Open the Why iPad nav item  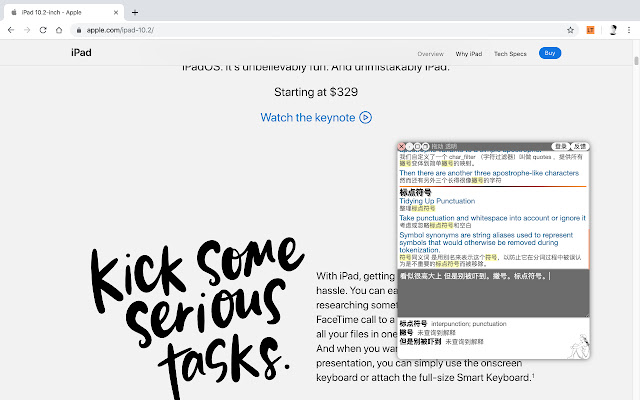pos(469,53)
